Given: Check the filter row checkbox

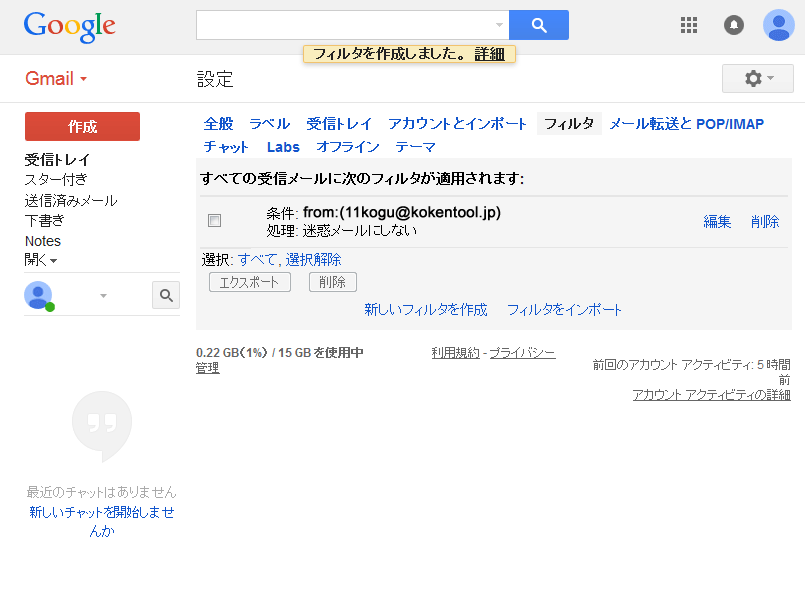Looking at the screenshot, I should point(214,221).
